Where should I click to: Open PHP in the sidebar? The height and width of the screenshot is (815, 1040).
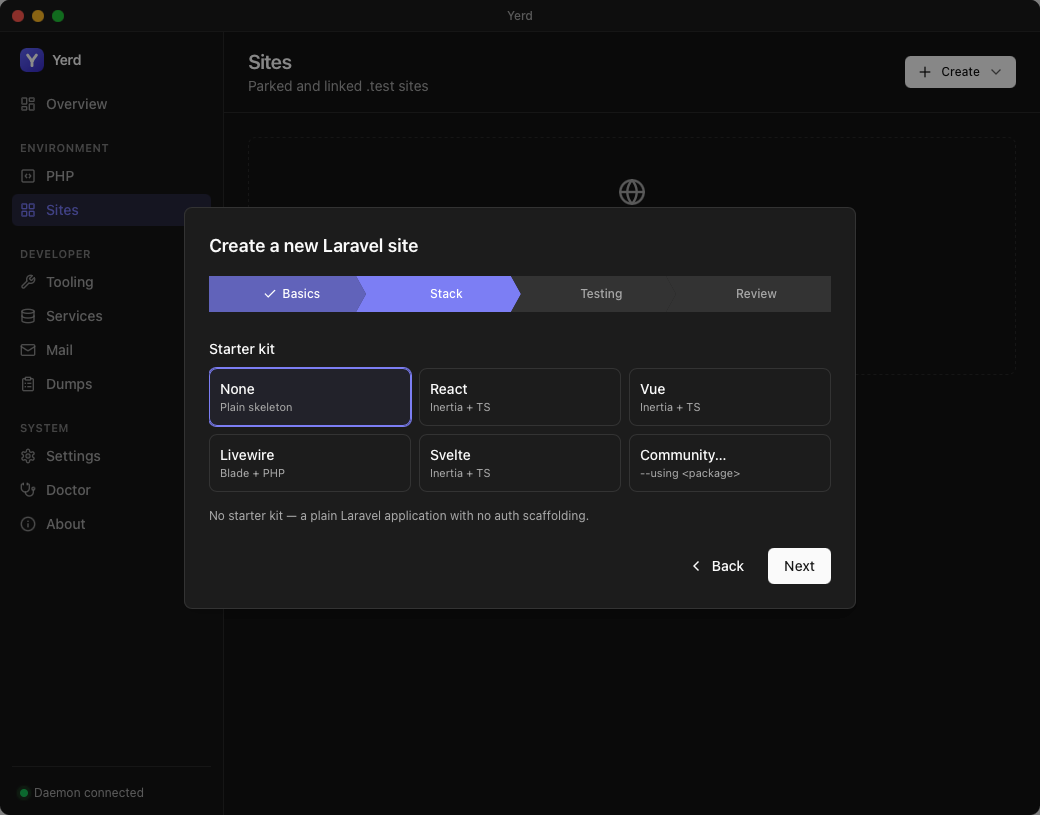click(x=111, y=176)
